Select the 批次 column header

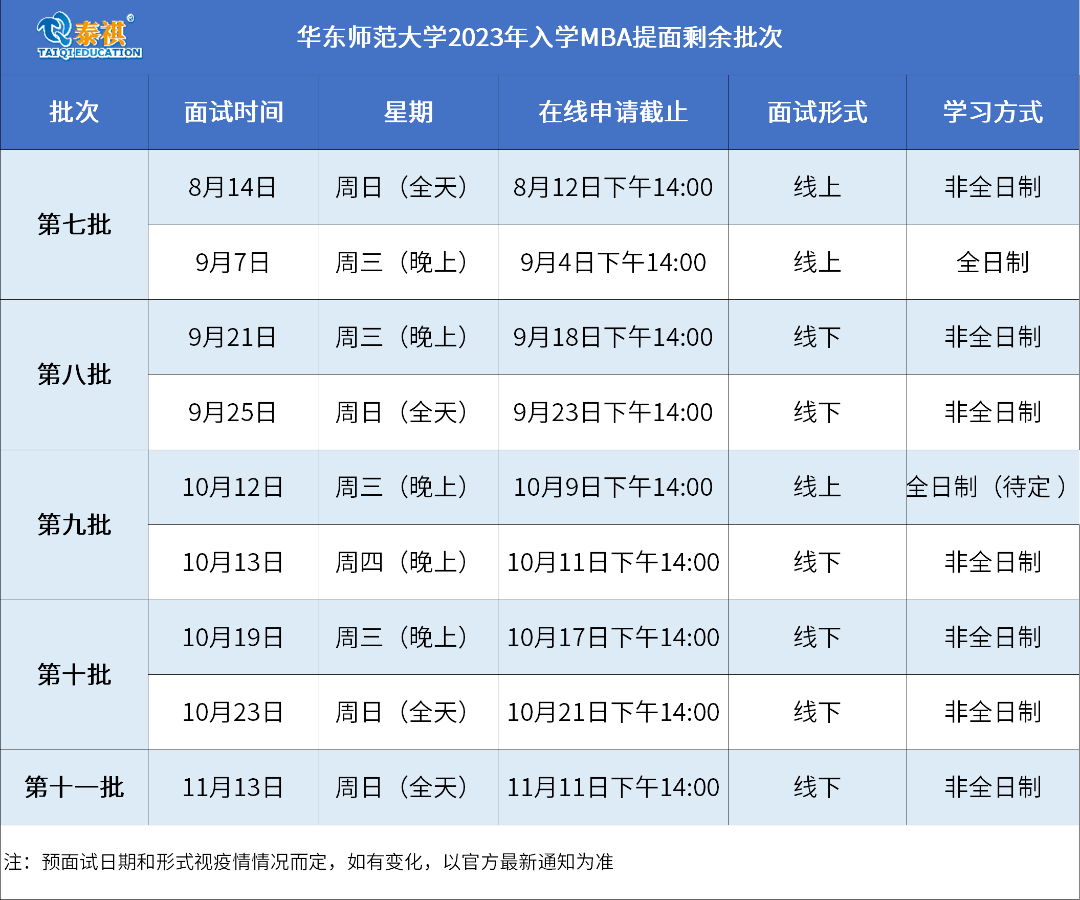[74, 112]
